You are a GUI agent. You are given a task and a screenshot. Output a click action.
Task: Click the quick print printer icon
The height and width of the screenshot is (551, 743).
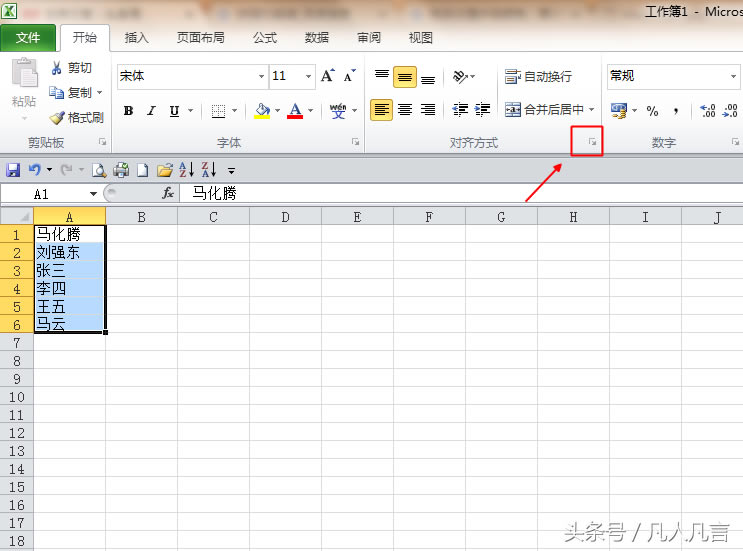121,170
